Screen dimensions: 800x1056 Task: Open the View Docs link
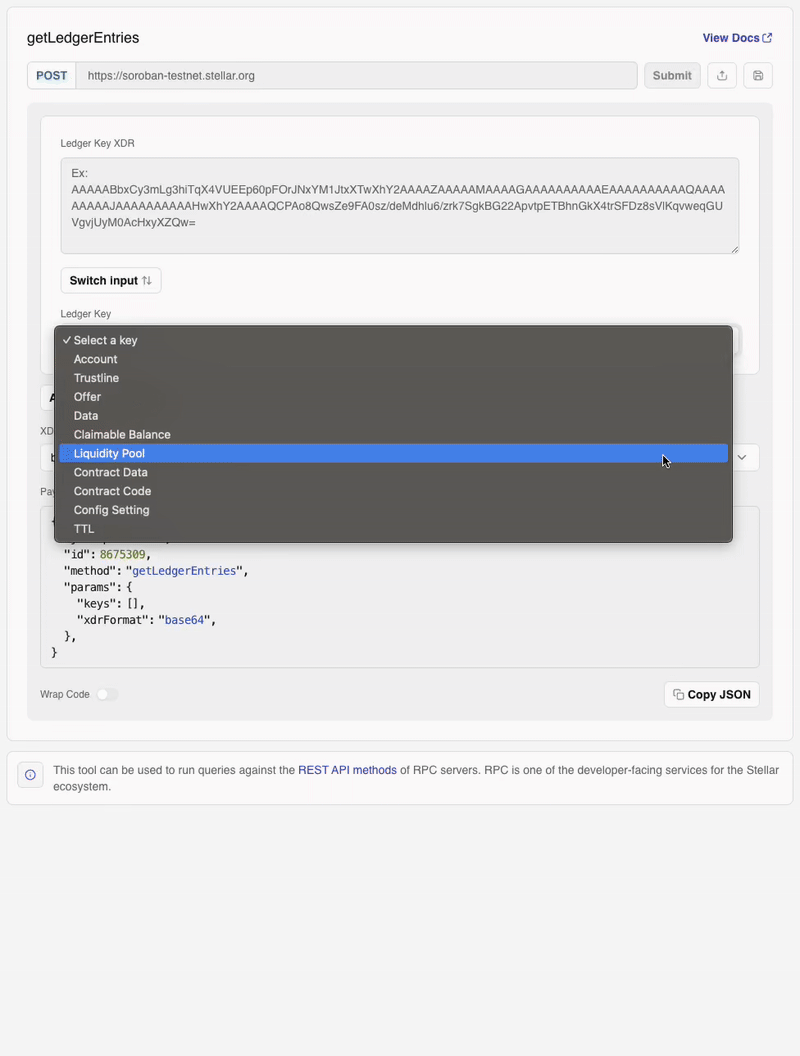[737, 38]
